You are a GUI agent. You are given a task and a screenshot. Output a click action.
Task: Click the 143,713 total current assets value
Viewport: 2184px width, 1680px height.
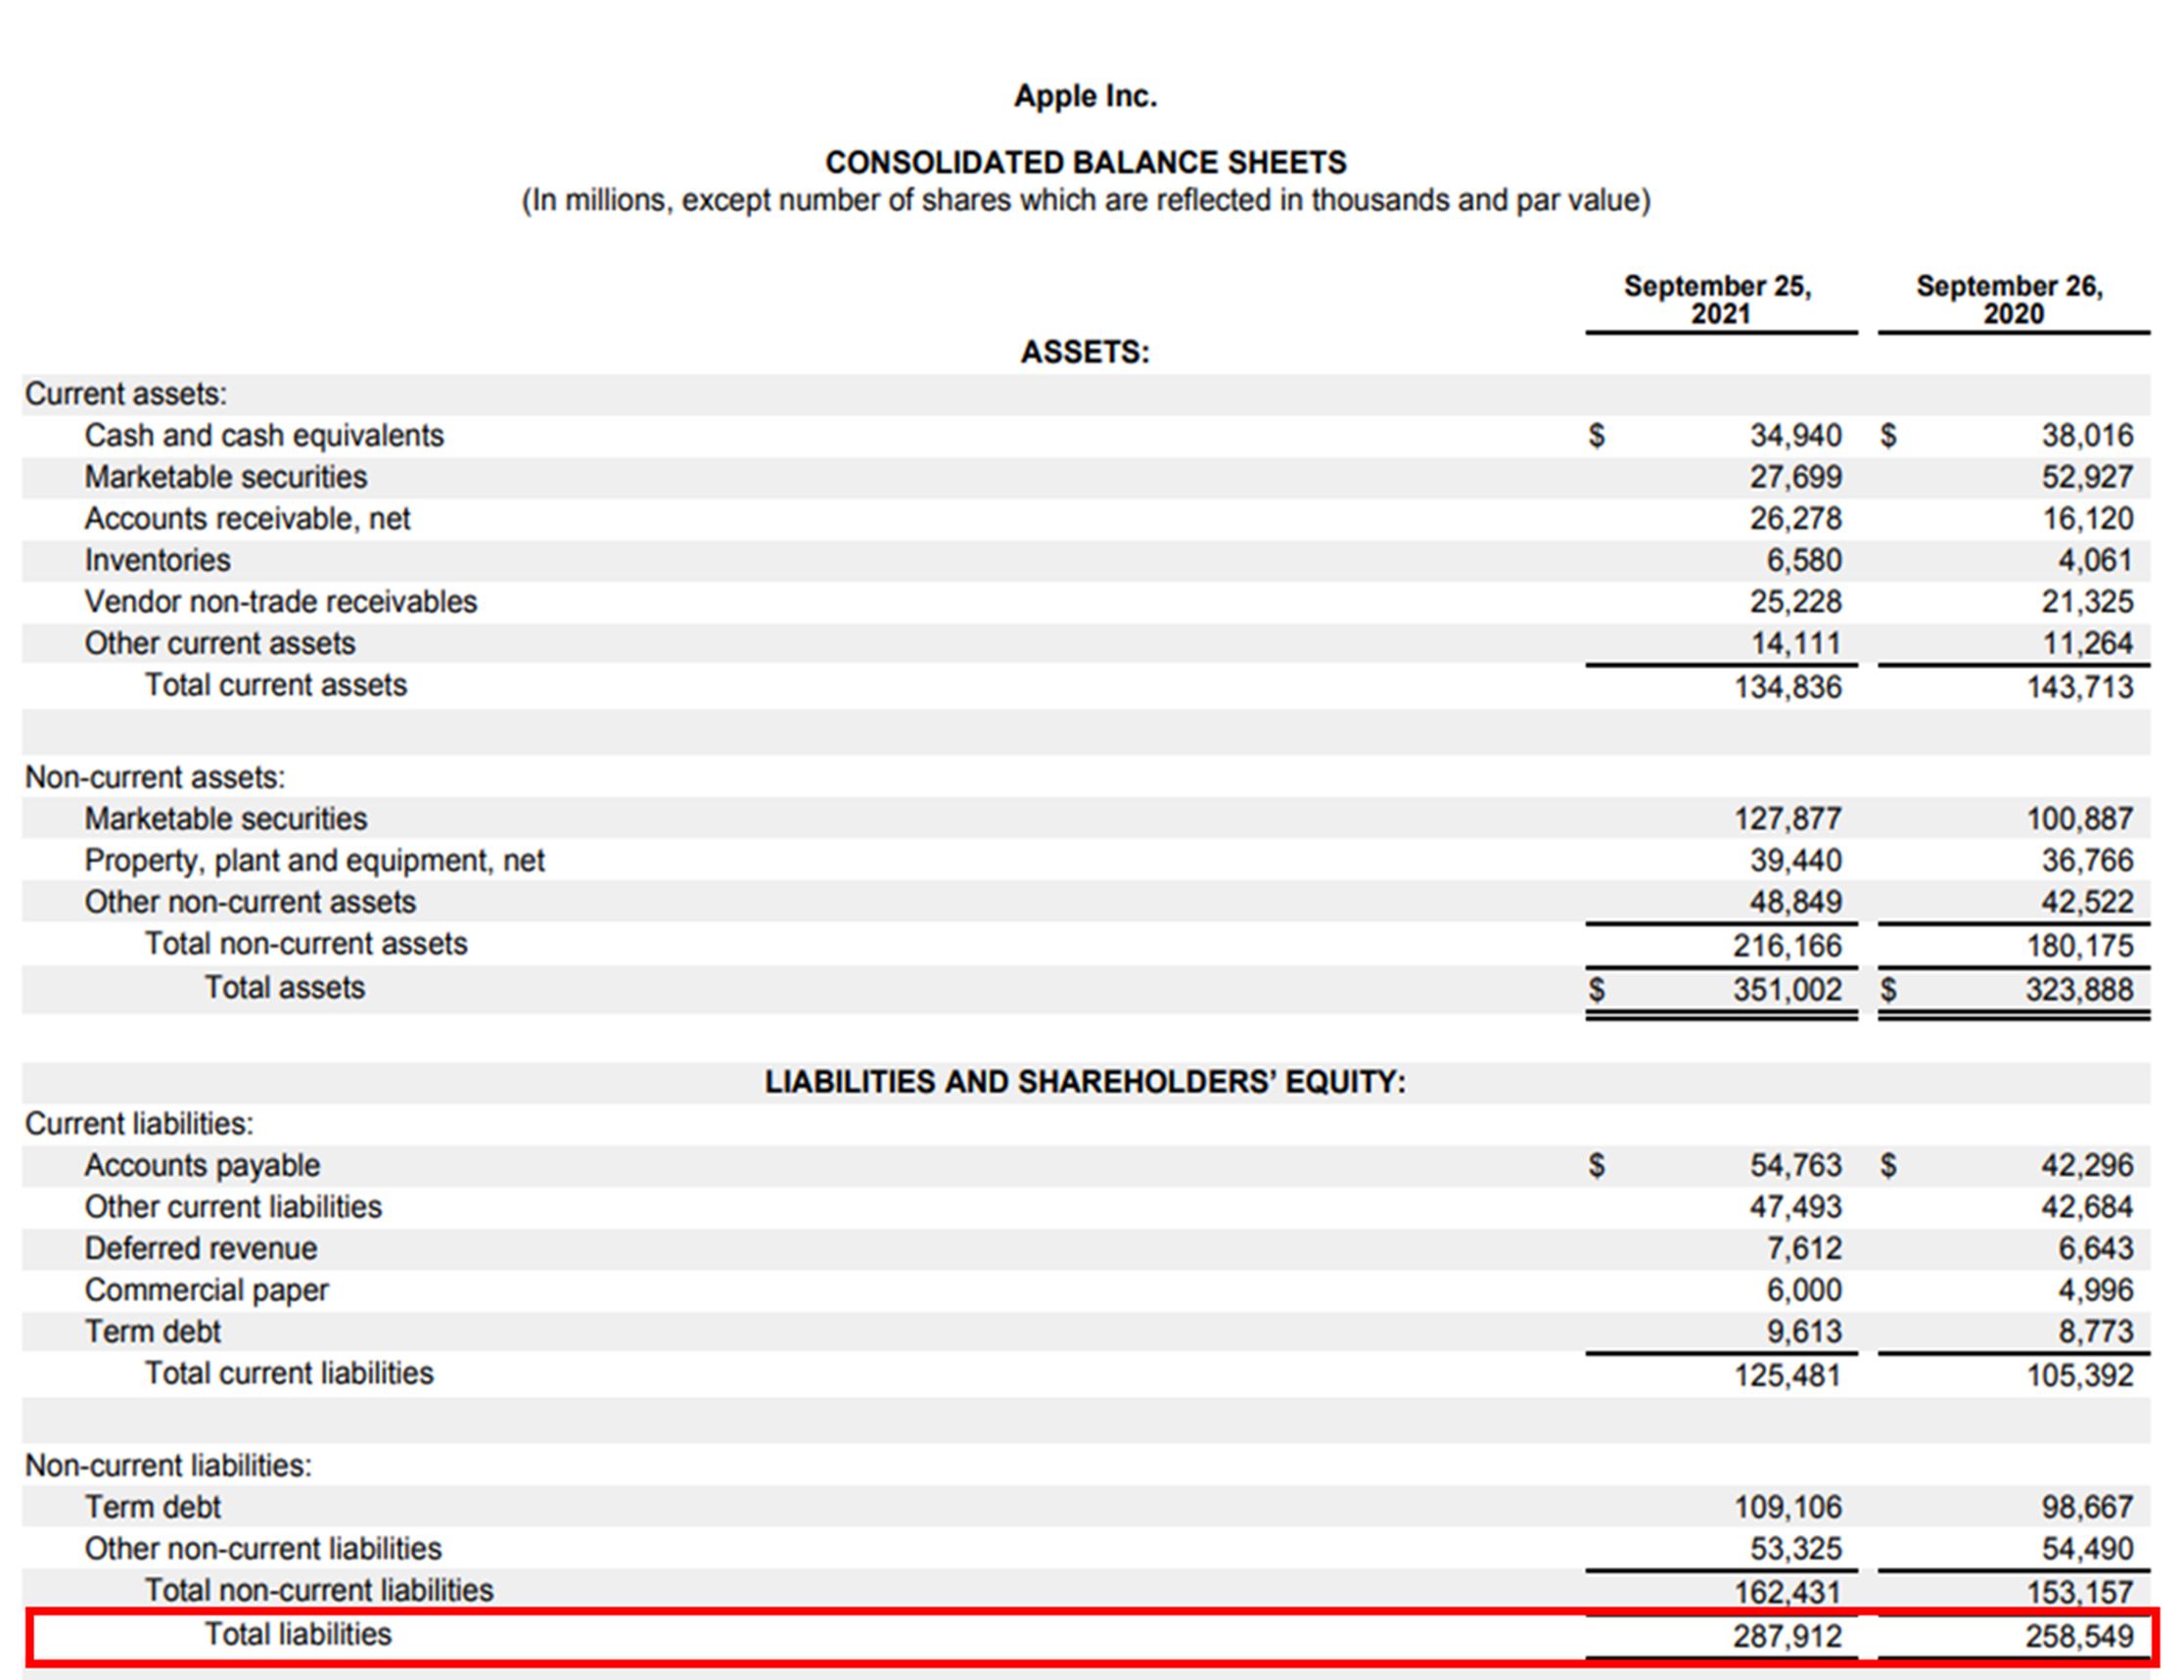point(2080,687)
